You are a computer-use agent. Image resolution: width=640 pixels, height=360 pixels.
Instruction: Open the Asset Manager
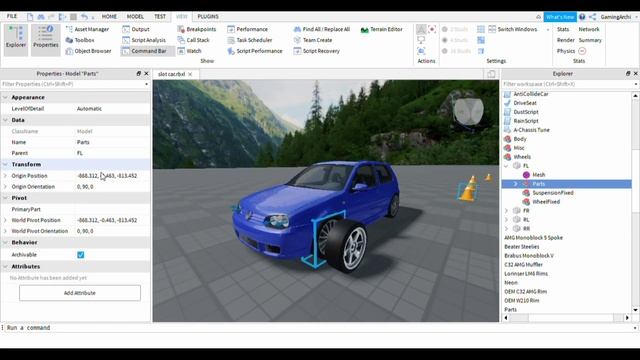pos(87,29)
